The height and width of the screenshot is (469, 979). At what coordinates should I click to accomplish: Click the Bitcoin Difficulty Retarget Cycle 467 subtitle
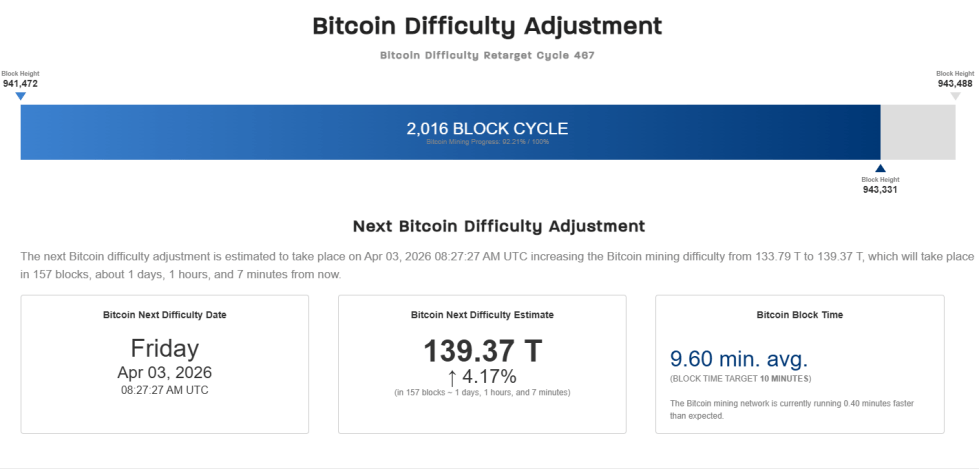487,55
